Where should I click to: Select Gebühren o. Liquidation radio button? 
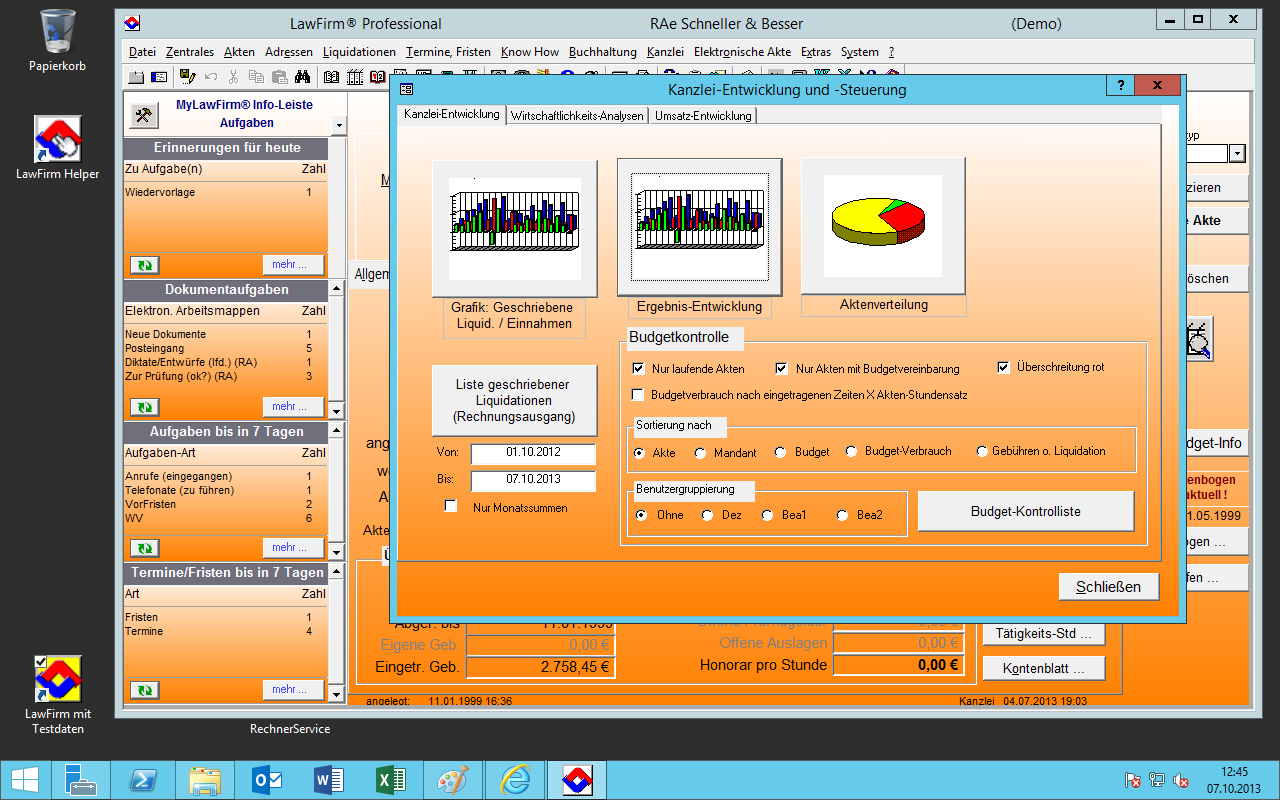(982, 451)
